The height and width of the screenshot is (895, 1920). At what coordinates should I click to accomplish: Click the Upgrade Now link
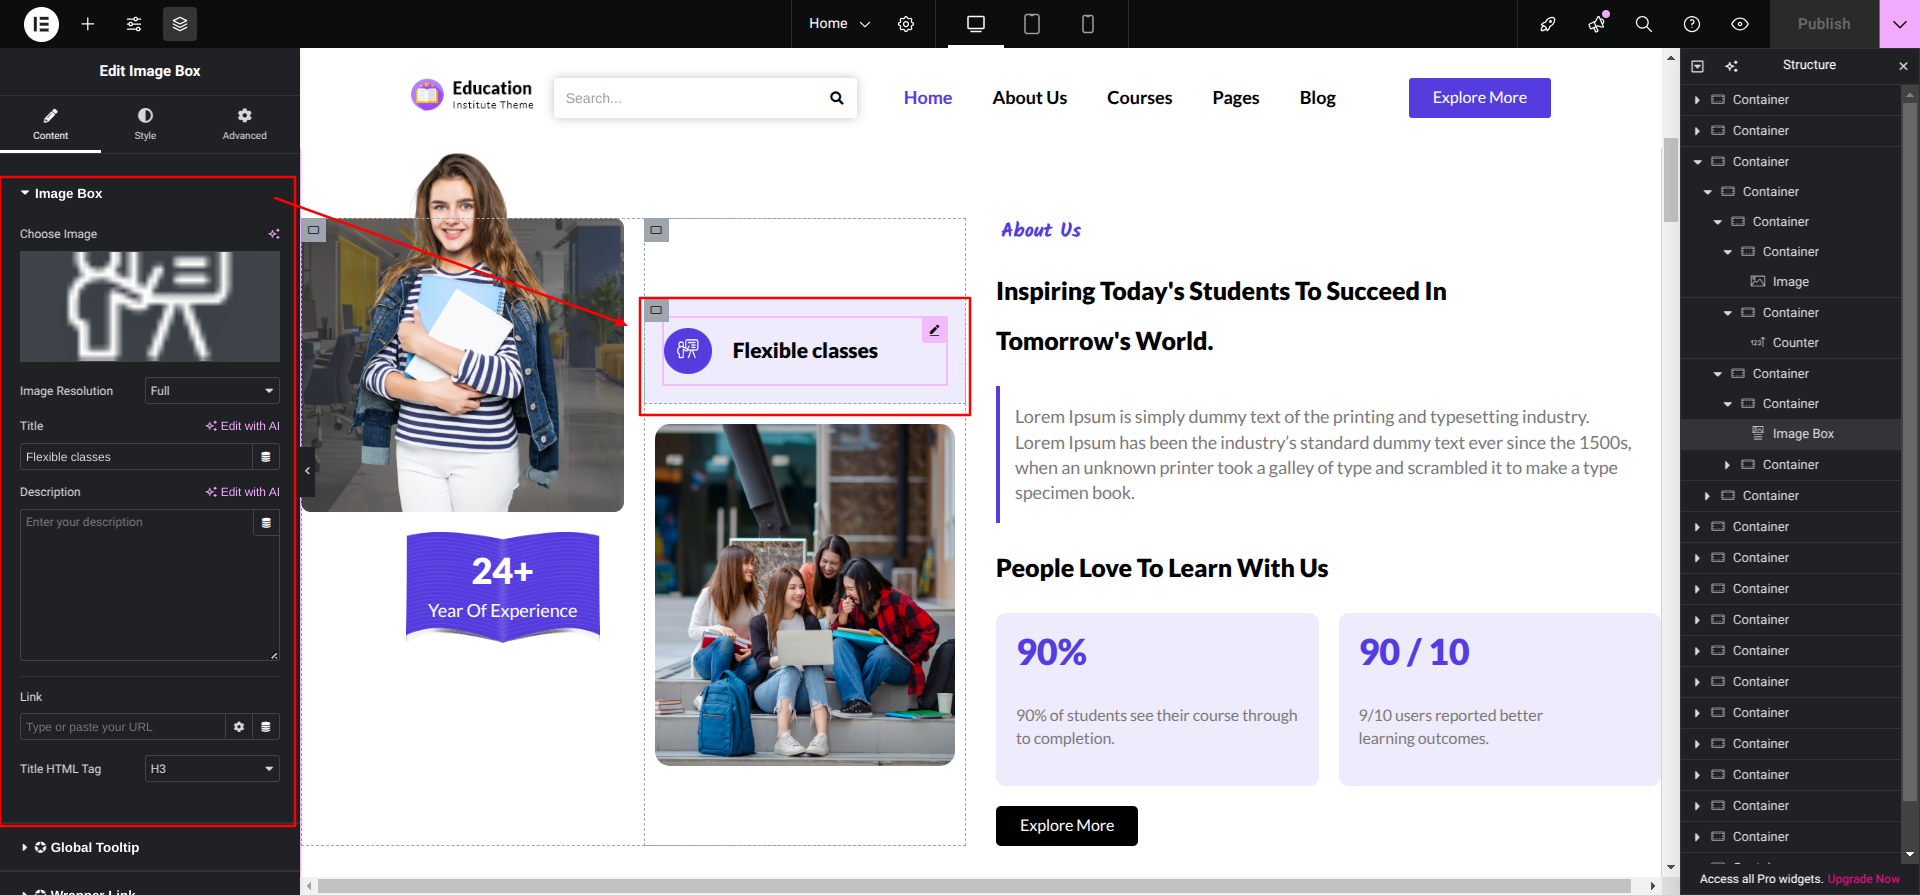pos(1863,879)
